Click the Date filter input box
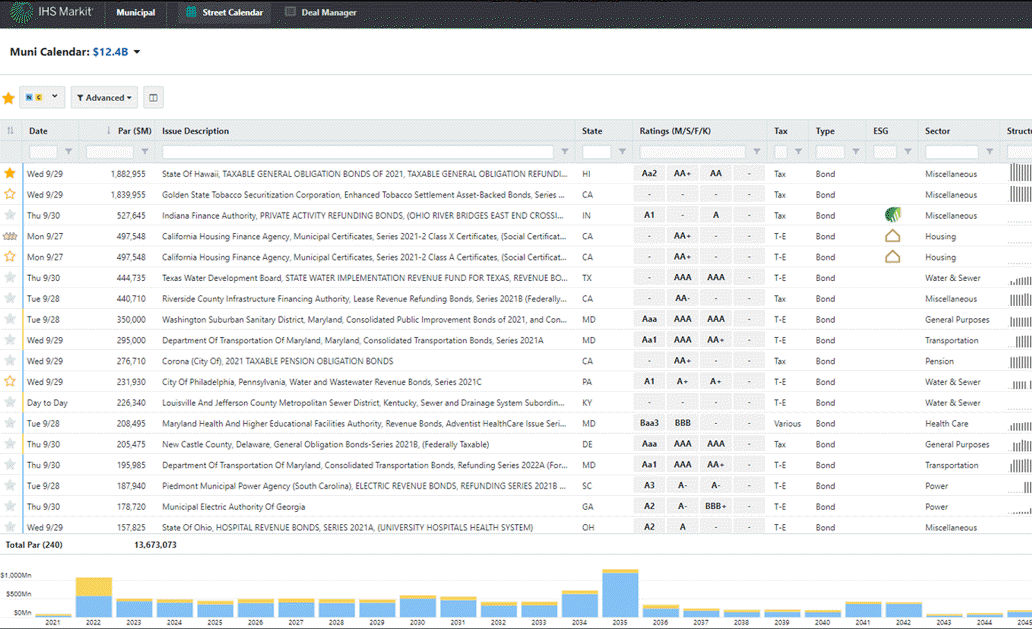The width and height of the screenshot is (1032, 629). (x=43, y=152)
